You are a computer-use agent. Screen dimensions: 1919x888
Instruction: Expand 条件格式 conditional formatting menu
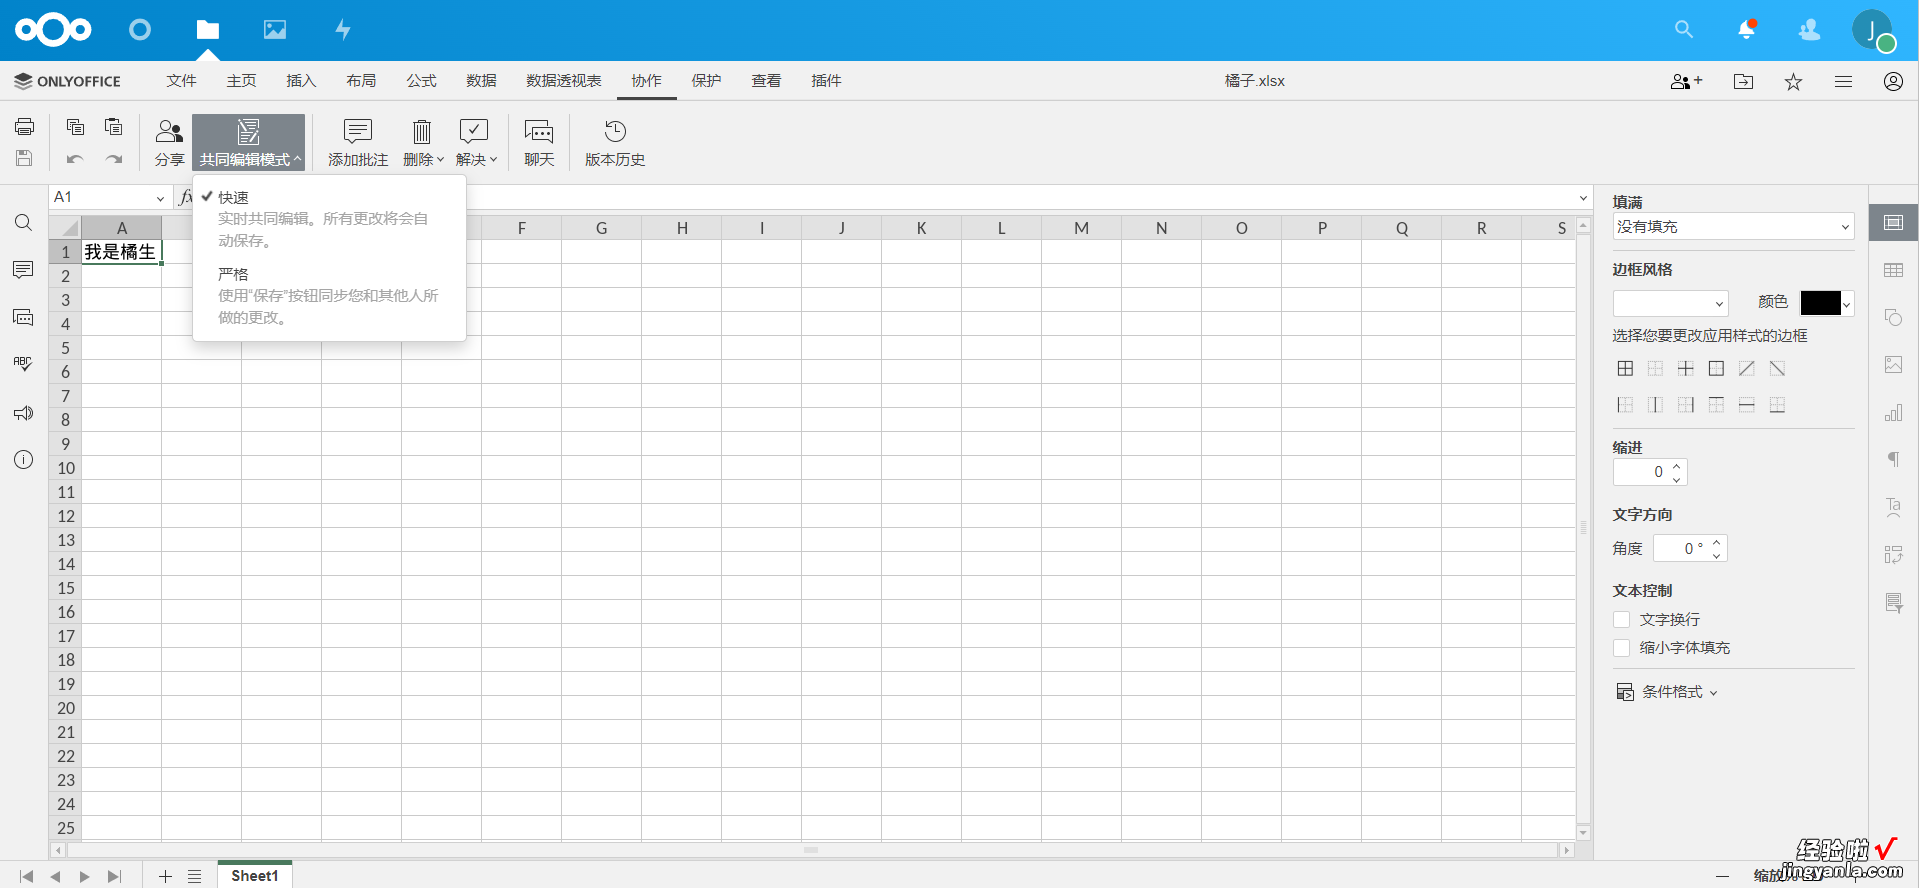coord(1667,692)
